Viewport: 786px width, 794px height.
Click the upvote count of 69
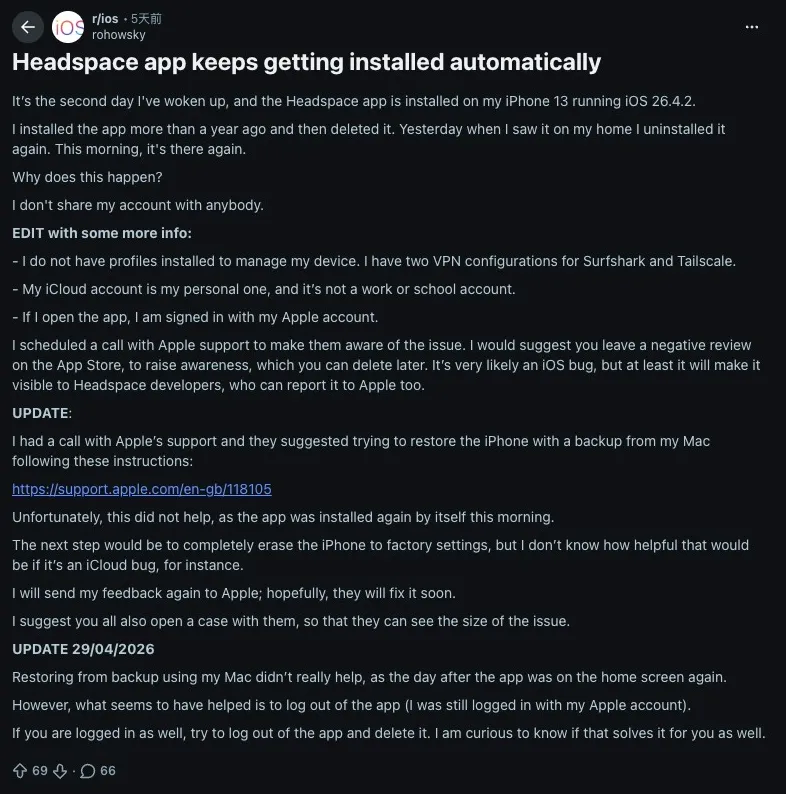[x=40, y=771]
